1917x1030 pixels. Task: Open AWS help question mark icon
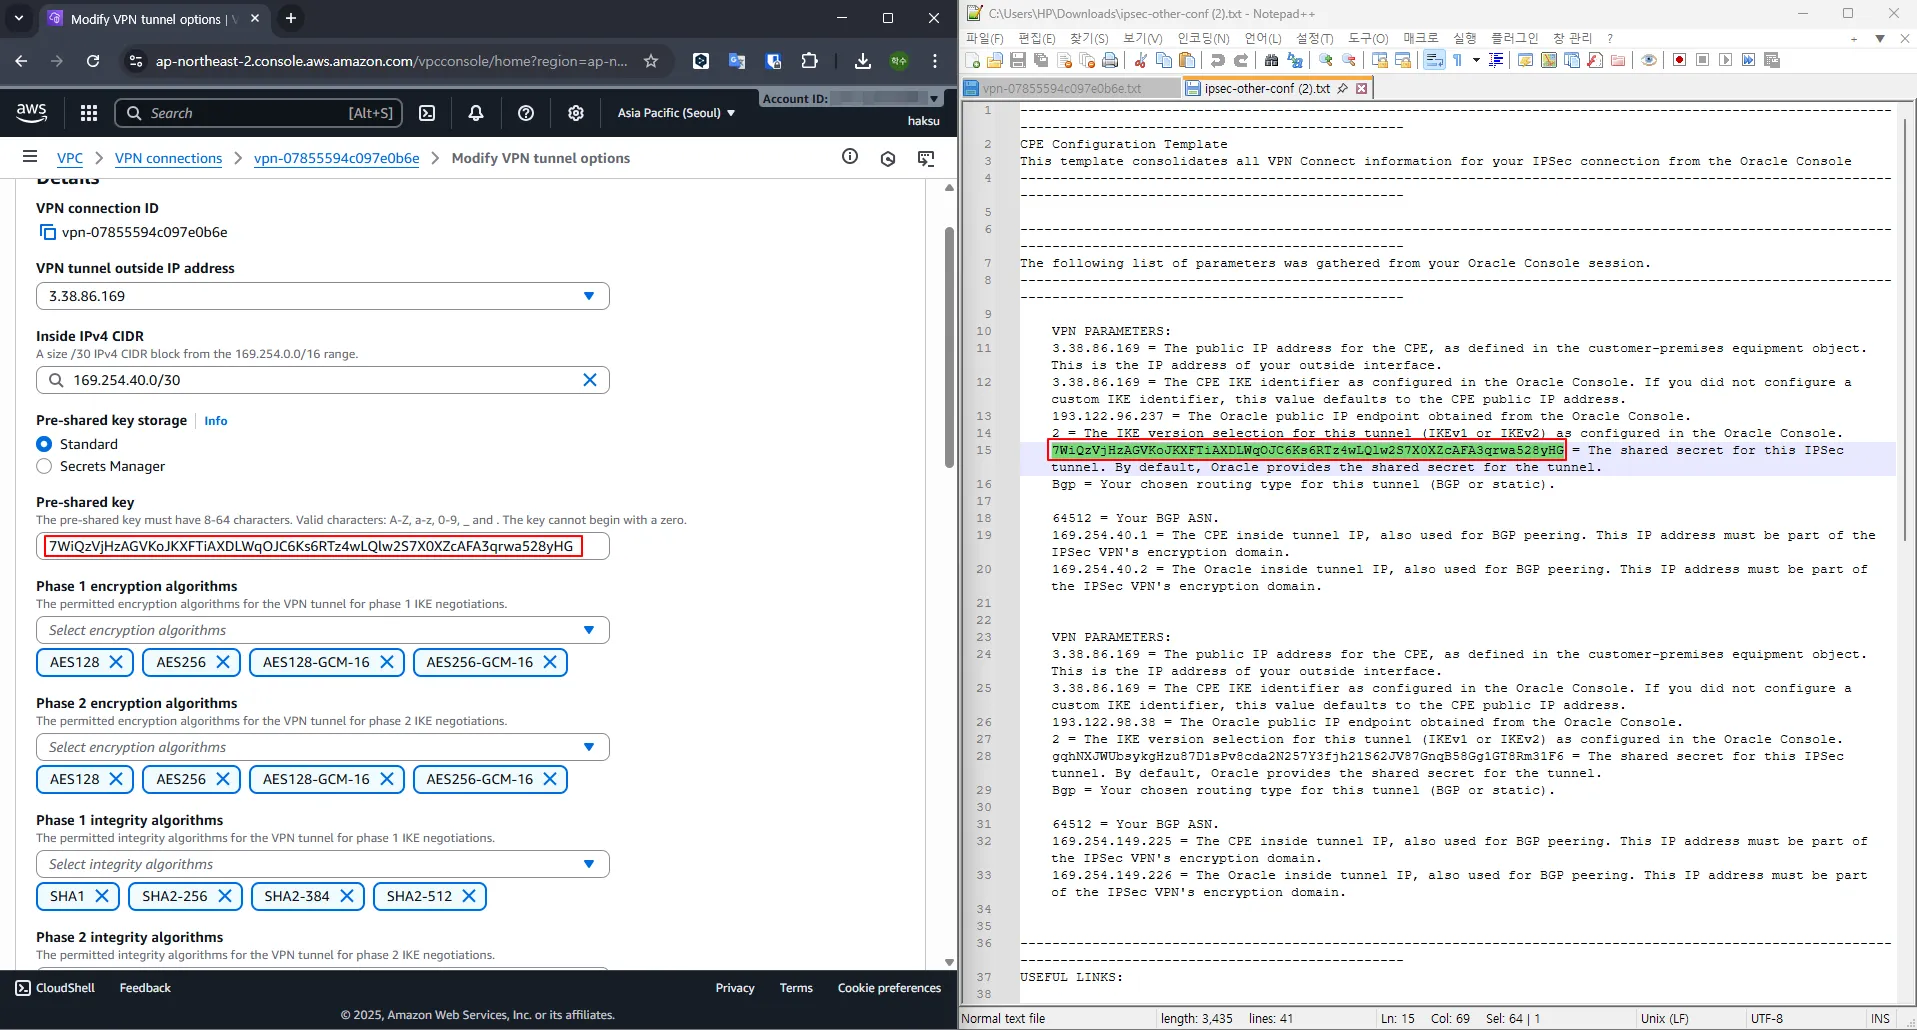pyautogui.click(x=526, y=113)
